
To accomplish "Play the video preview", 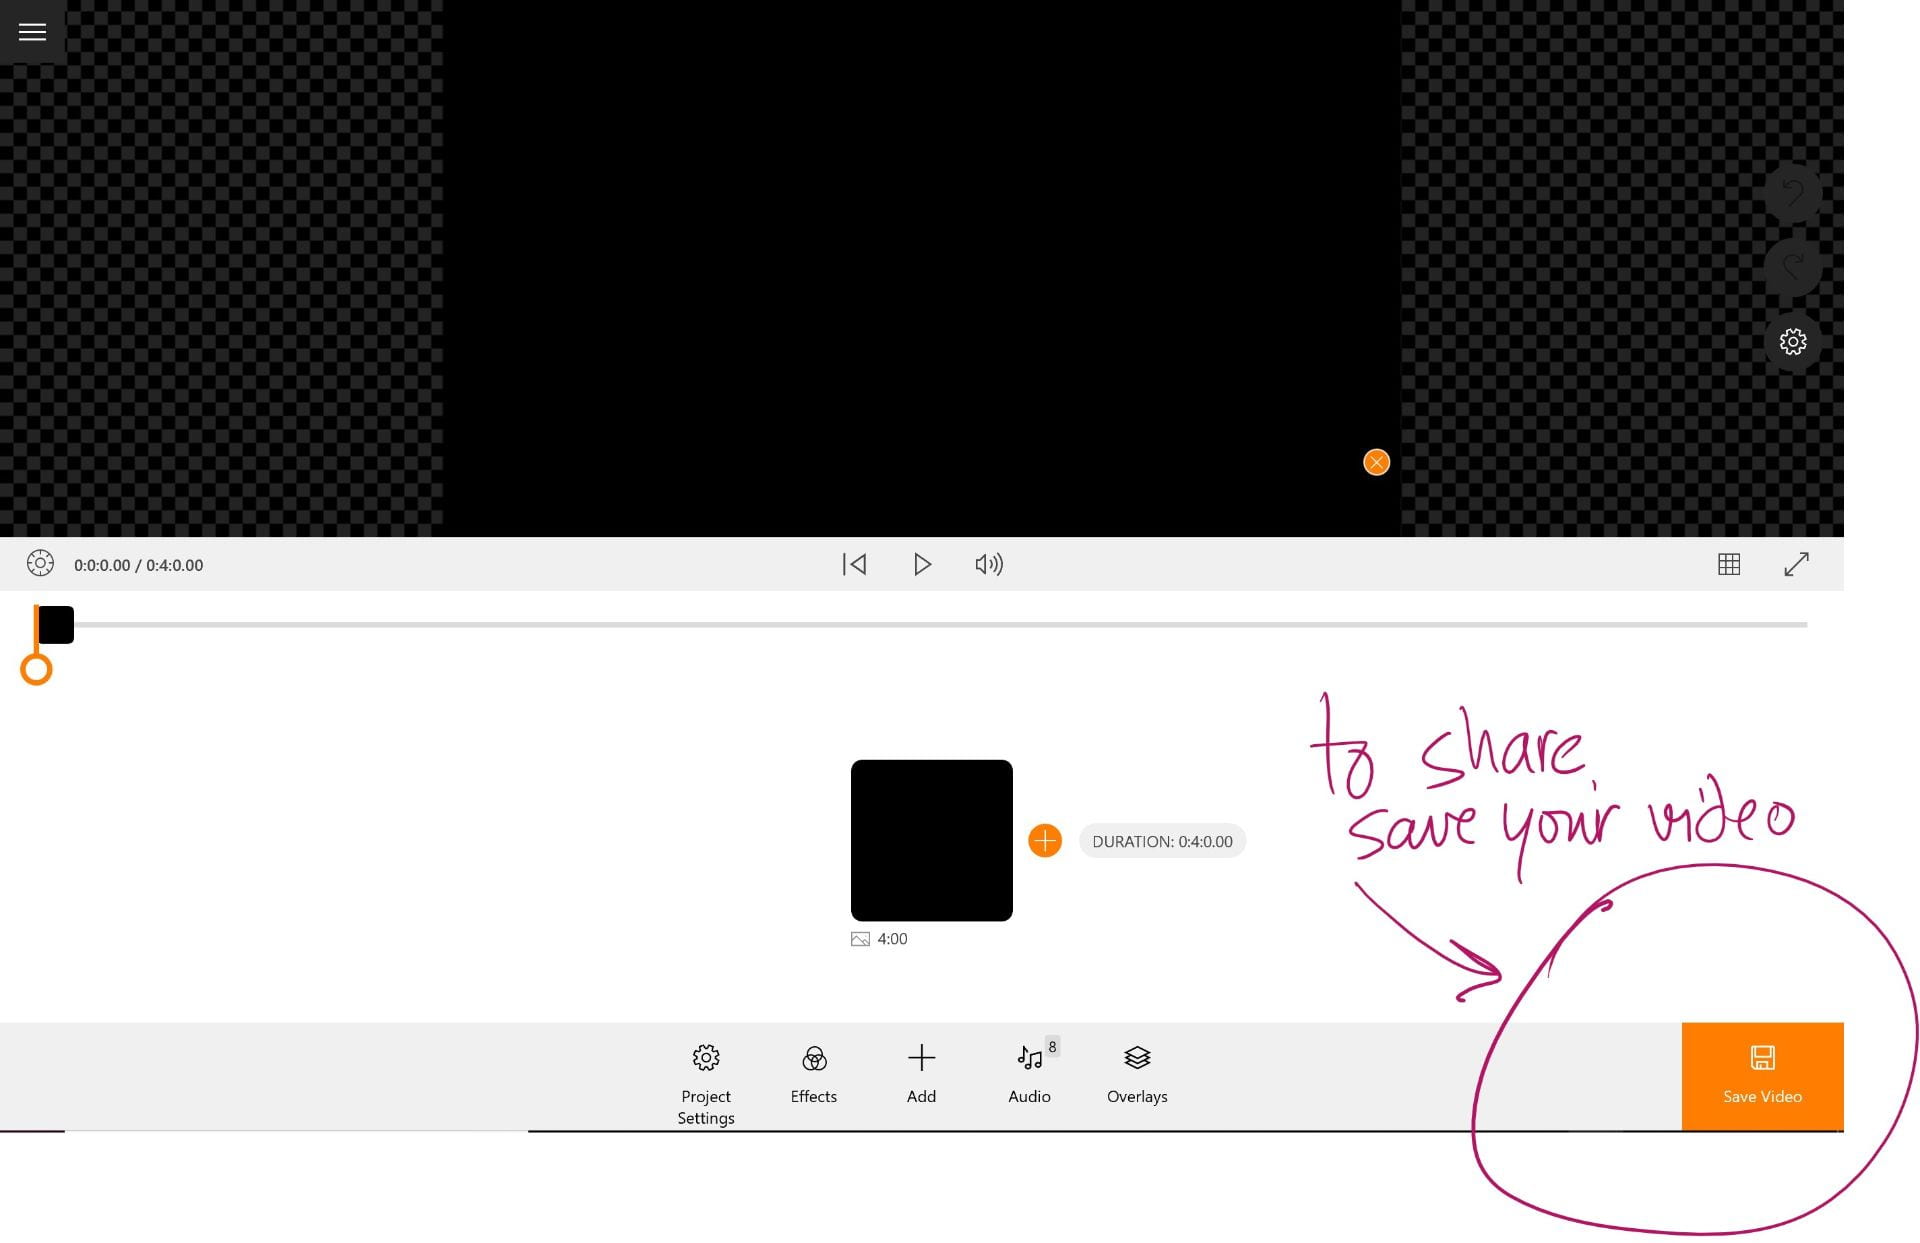I will (922, 564).
